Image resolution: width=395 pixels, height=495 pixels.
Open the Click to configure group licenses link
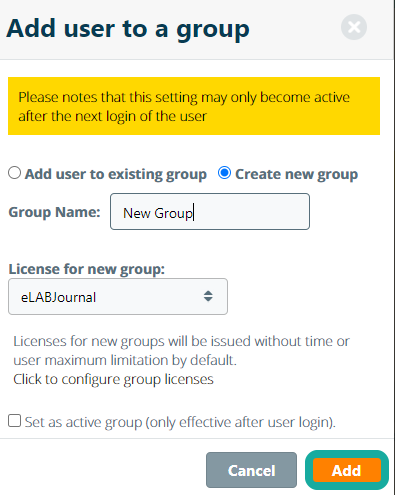pyautogui.click(x=113, y=379)
